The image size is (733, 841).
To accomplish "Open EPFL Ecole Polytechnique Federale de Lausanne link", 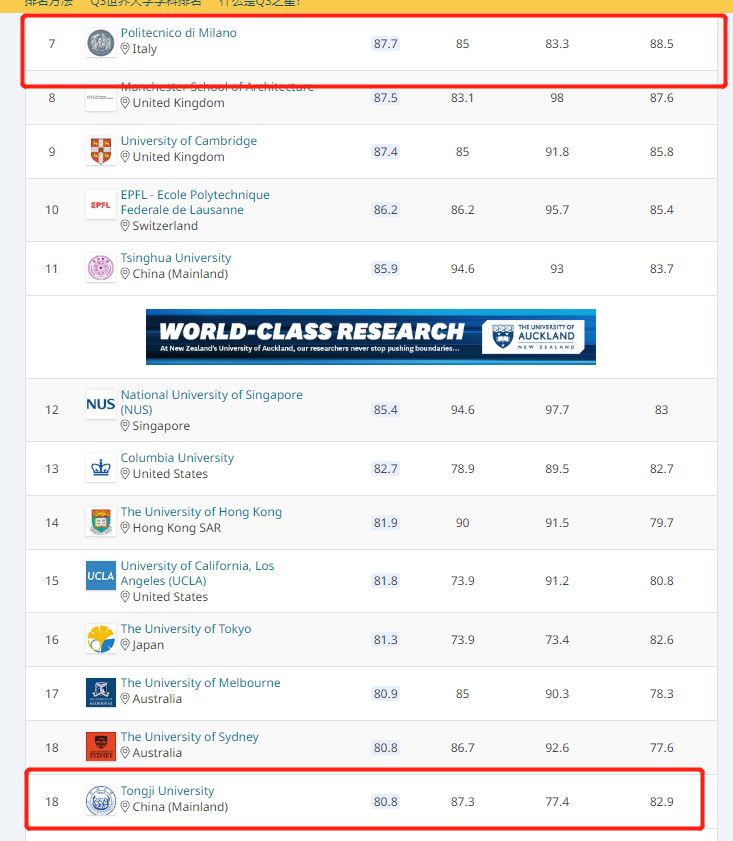I will [x=195, y=202].
